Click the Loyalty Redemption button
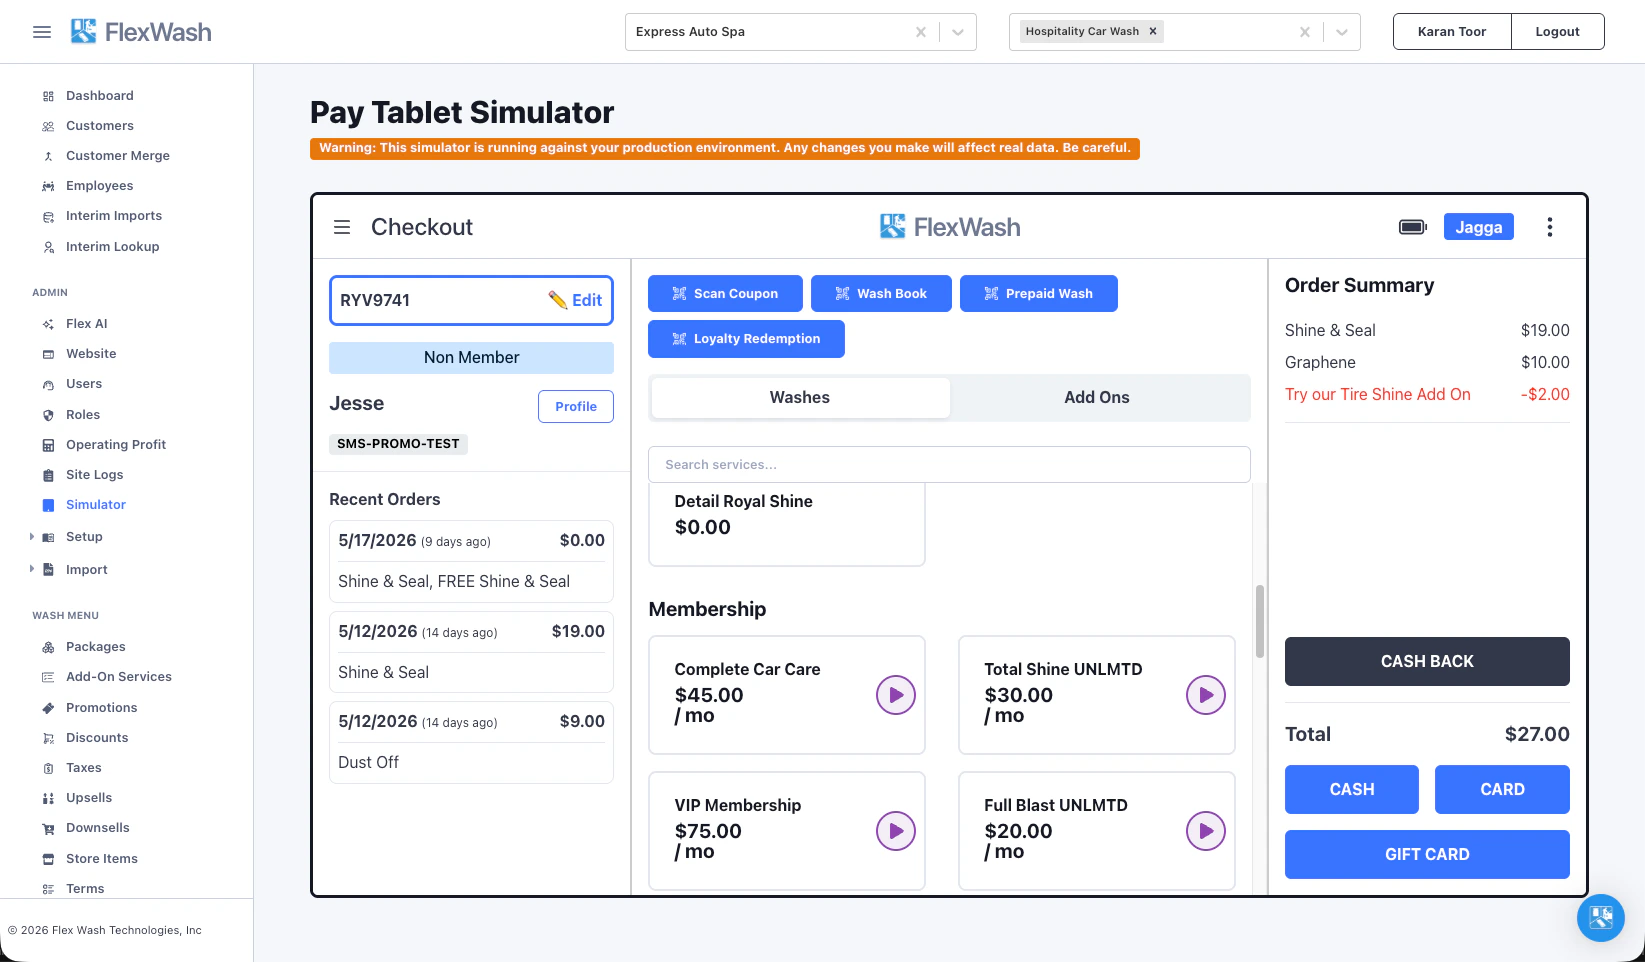Screen dimensions: 1645x962 (746, 339)
